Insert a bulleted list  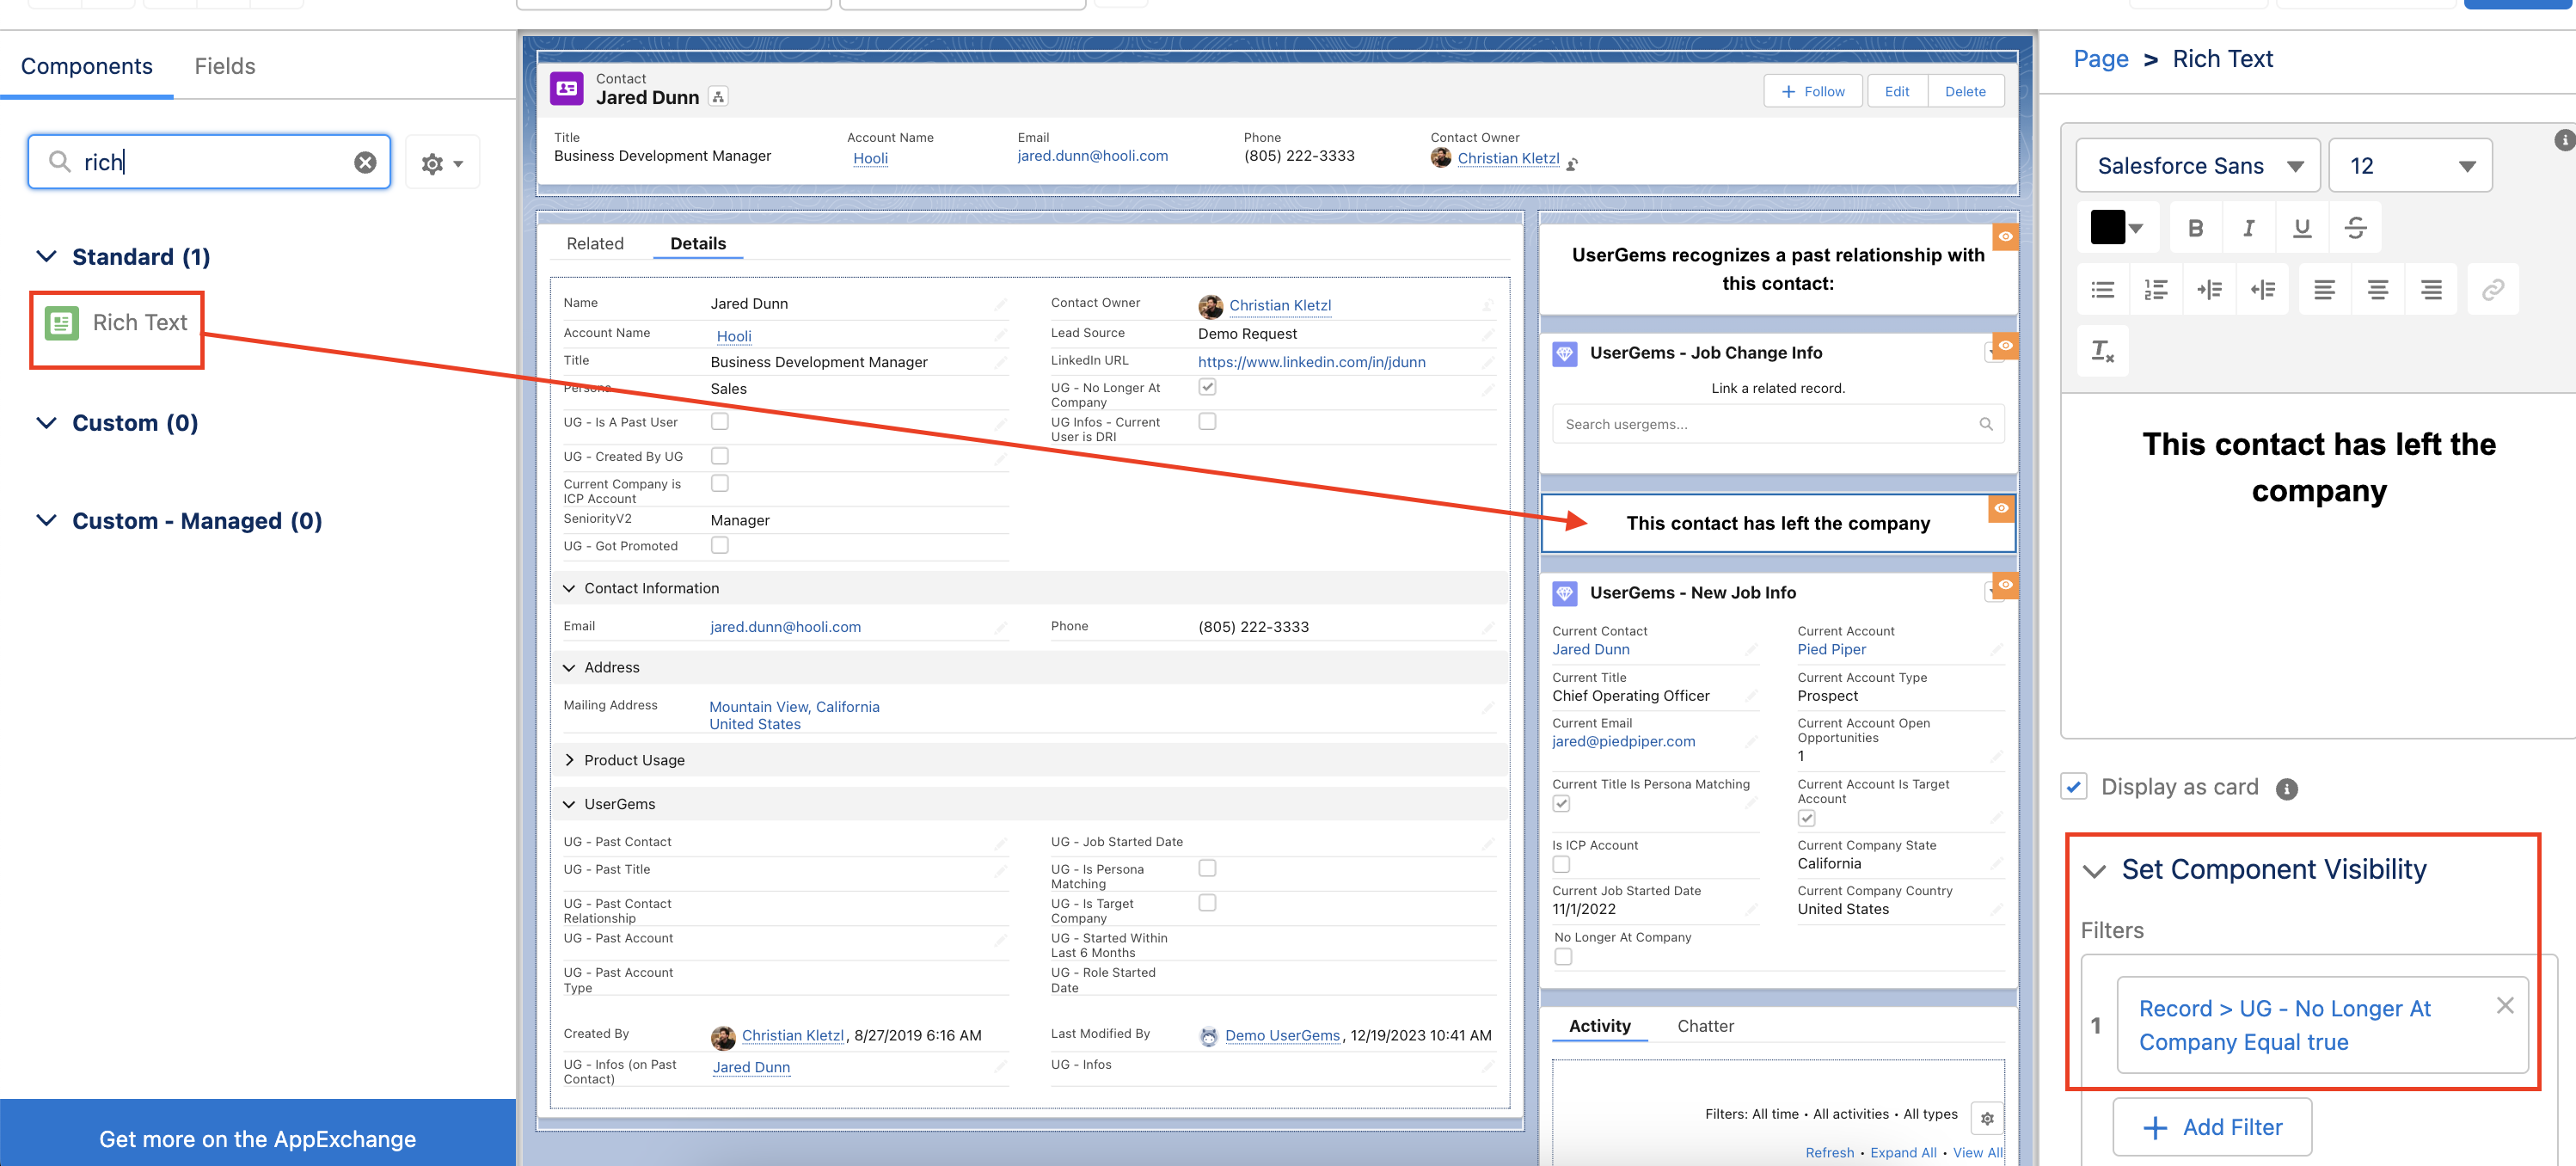tap(2103, 290)
